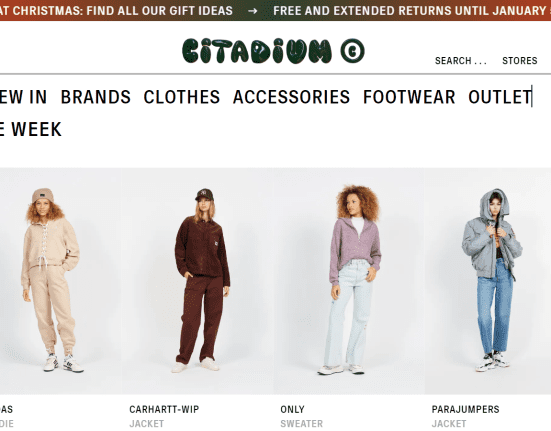
Task: Open the FOOTWEAR menu
Action: (409, 97)
